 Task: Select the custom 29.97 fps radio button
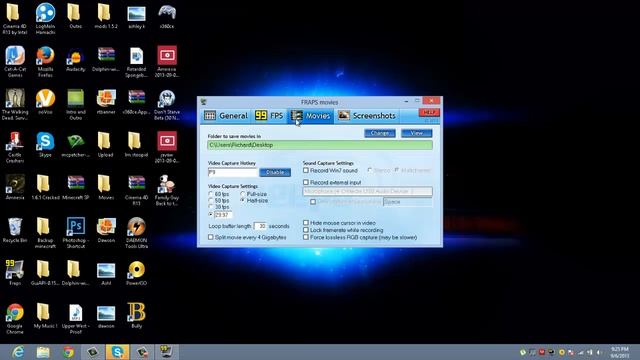coord(211,214)
